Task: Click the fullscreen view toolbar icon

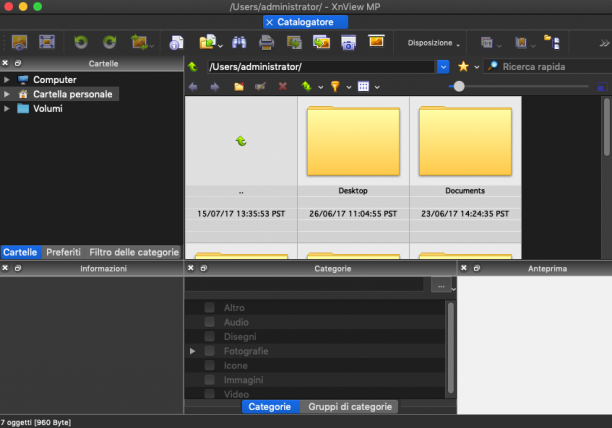Action: pos(47,42)
